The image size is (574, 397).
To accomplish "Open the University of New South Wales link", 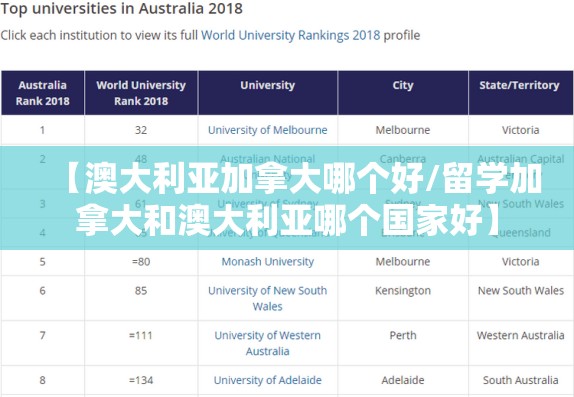I will (268, 298).
